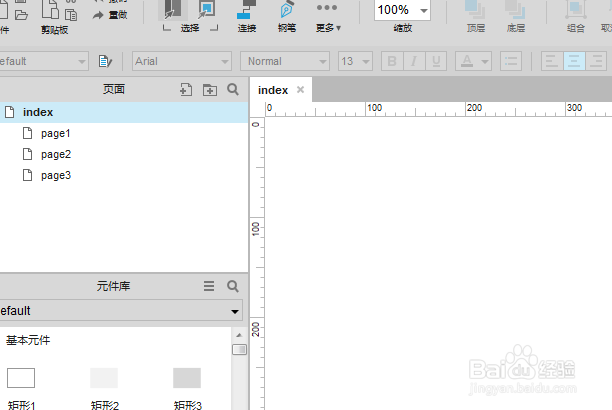Click the 页面 panel header
The height and width of the screenshot is (410, 612).
114,89
